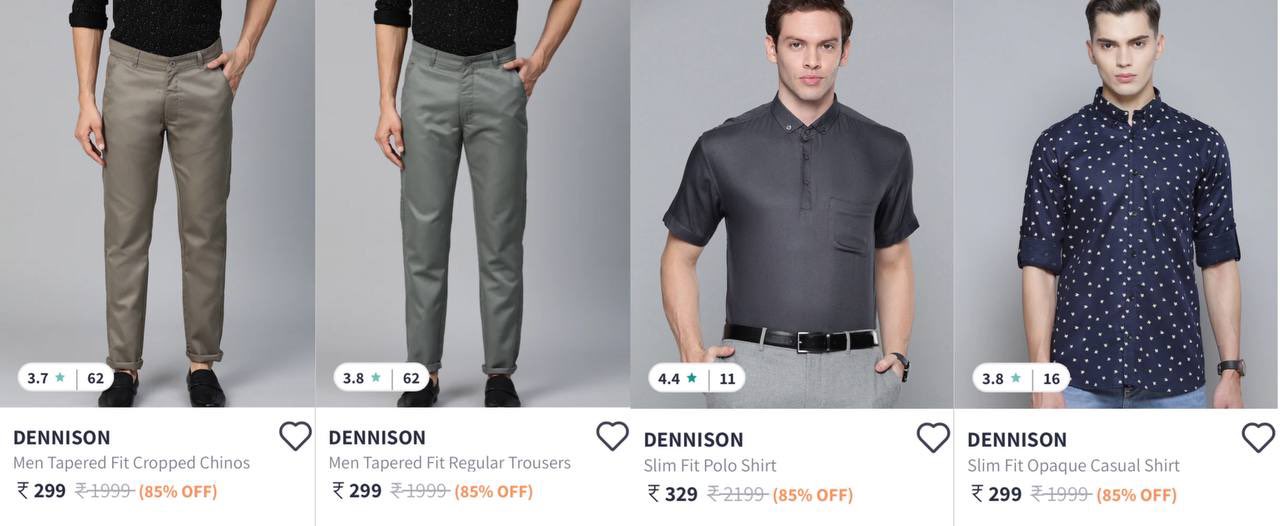The image size is (1280, 526).
Task: Open Men Tapered Fit Cropped Chinos title
Action: 131,463
